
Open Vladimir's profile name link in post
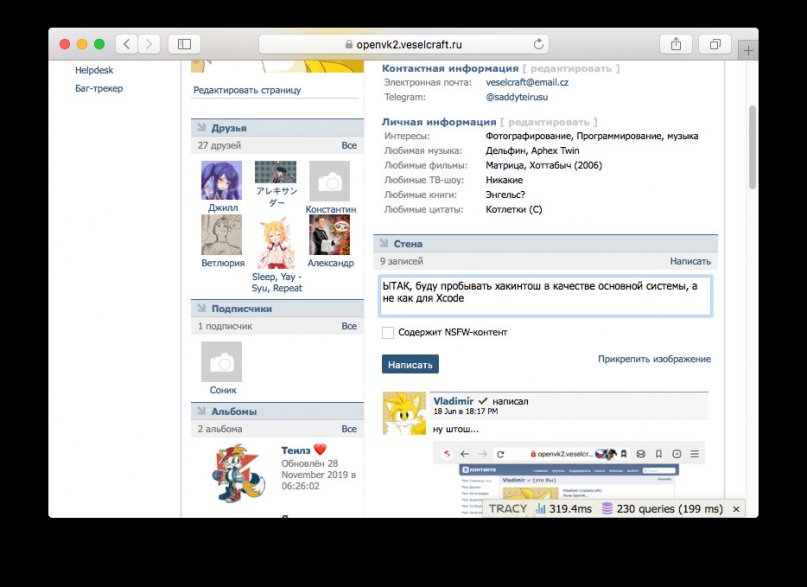(x=453, y=401)
